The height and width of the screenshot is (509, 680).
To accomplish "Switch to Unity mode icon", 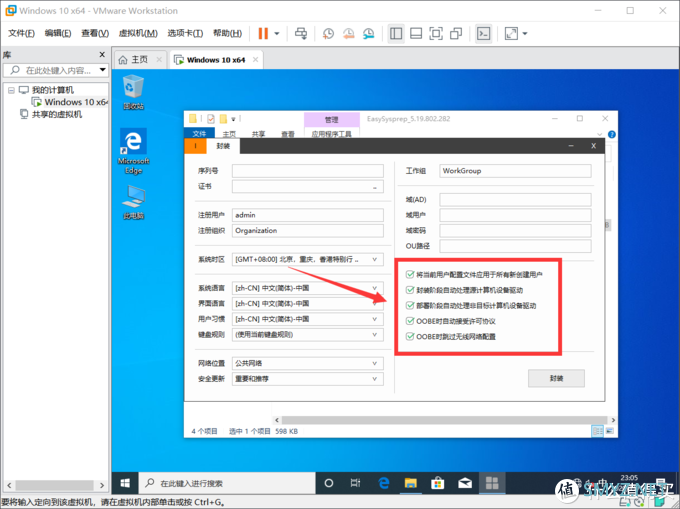I will (x=456, y=33).
